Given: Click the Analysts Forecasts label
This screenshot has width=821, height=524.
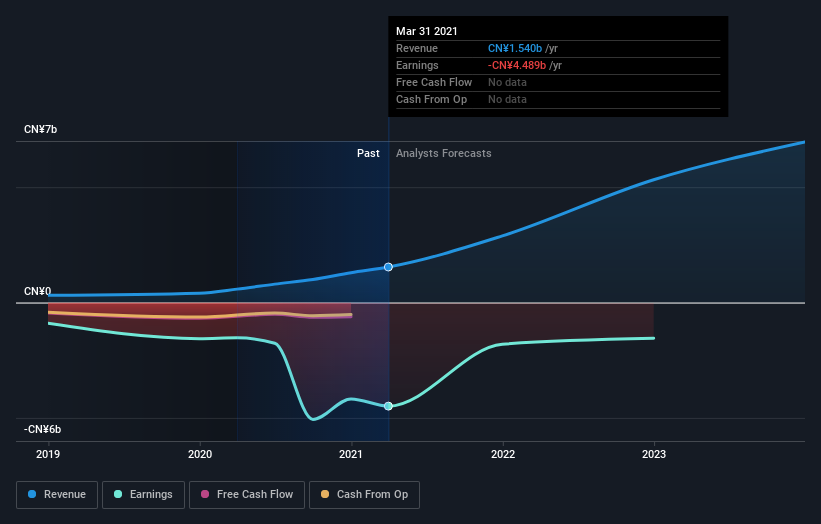Looking at the screenshot, I should point(443,153).
